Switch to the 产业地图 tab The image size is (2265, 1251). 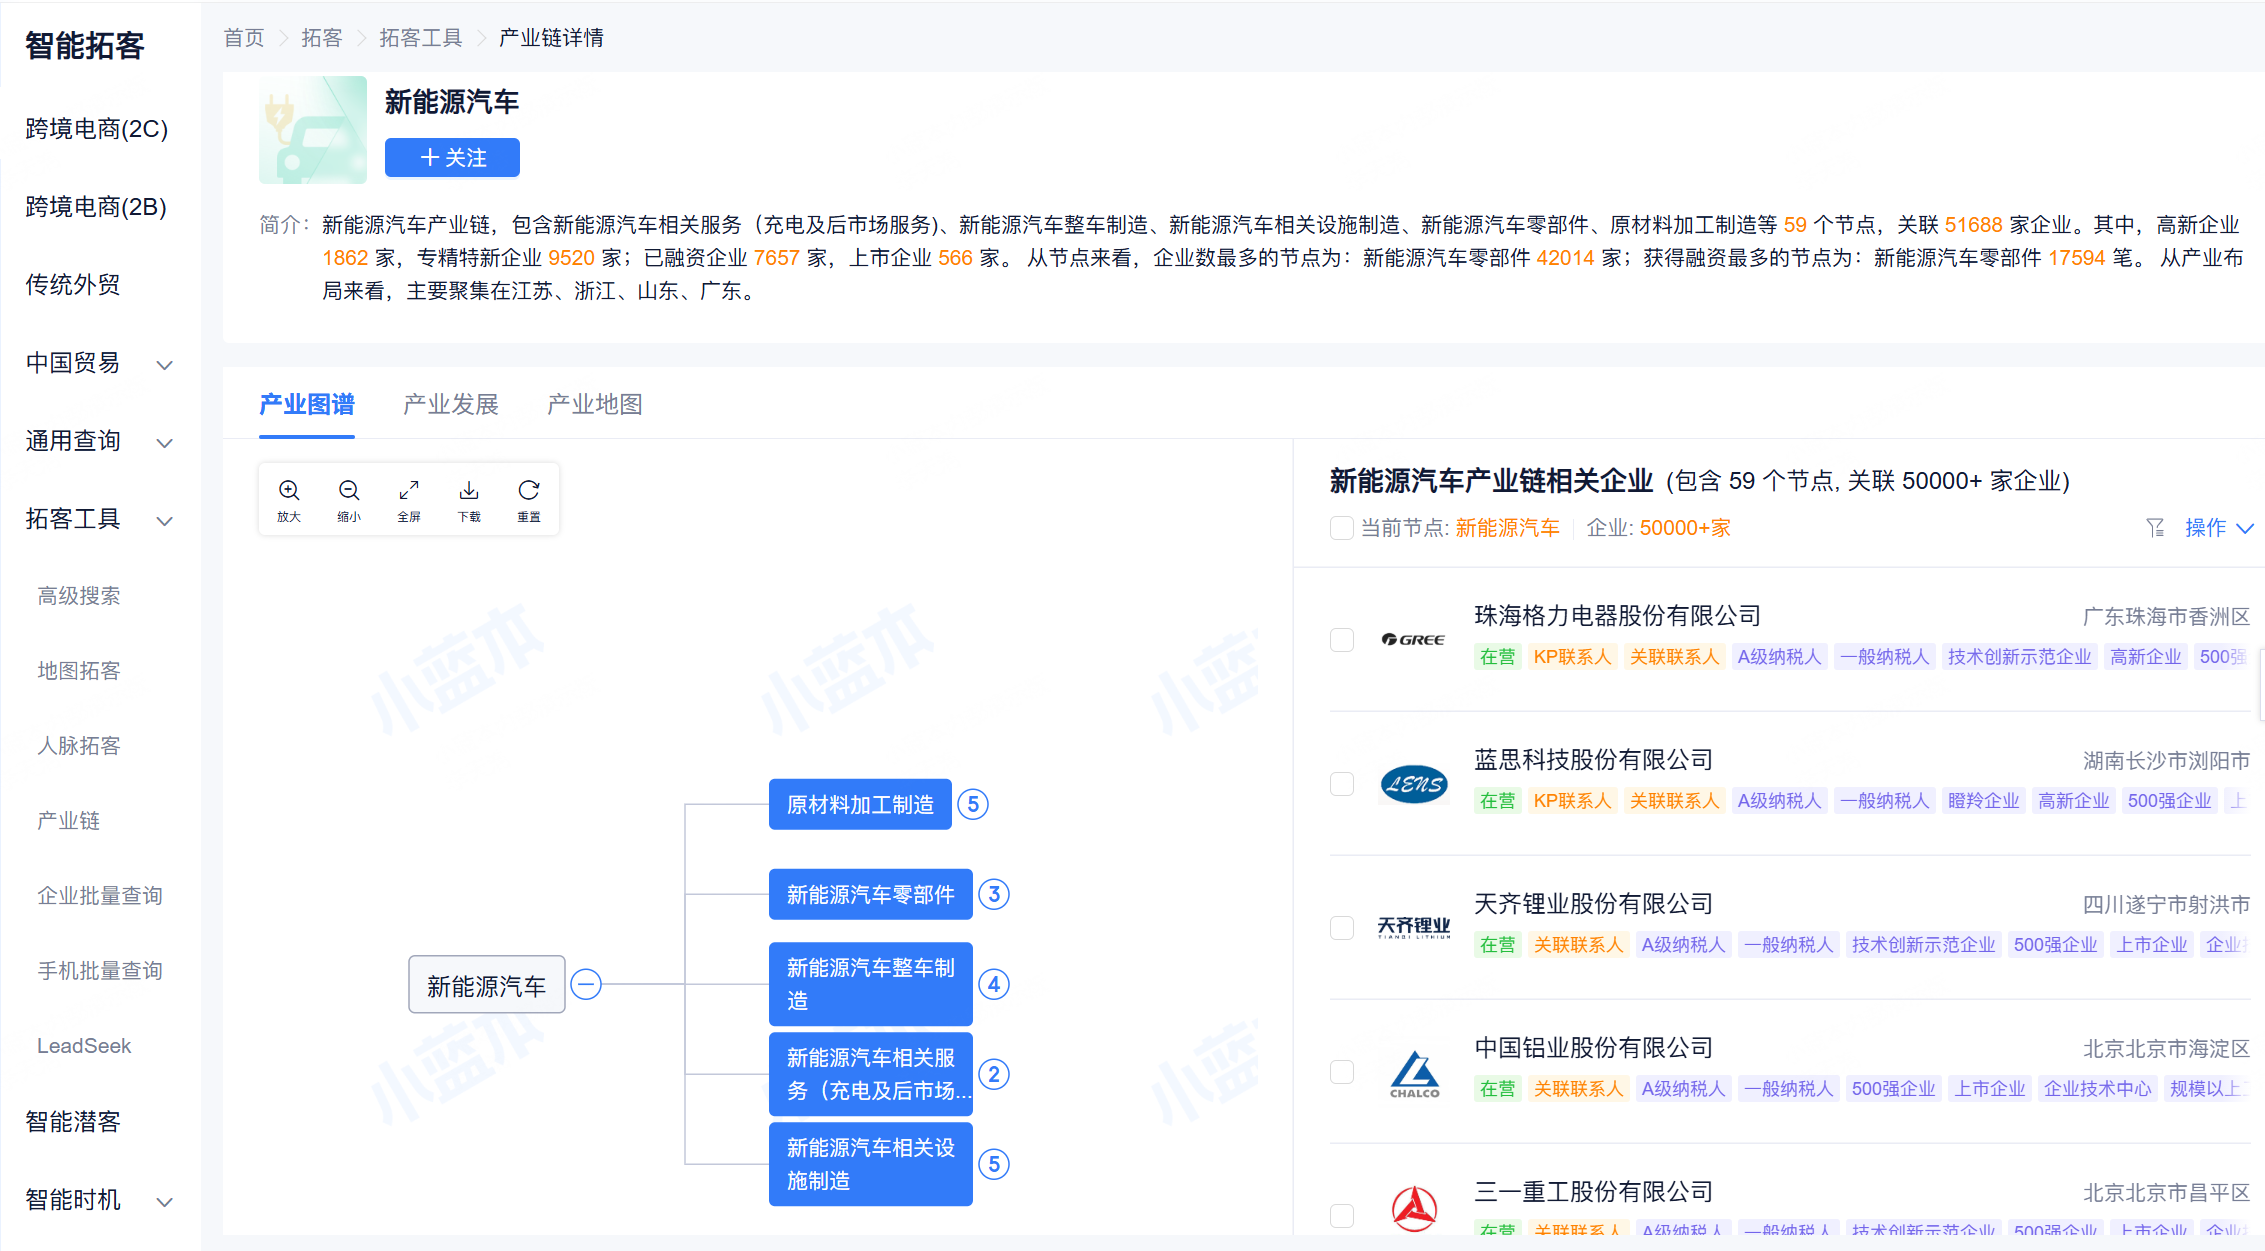(595, 405)
